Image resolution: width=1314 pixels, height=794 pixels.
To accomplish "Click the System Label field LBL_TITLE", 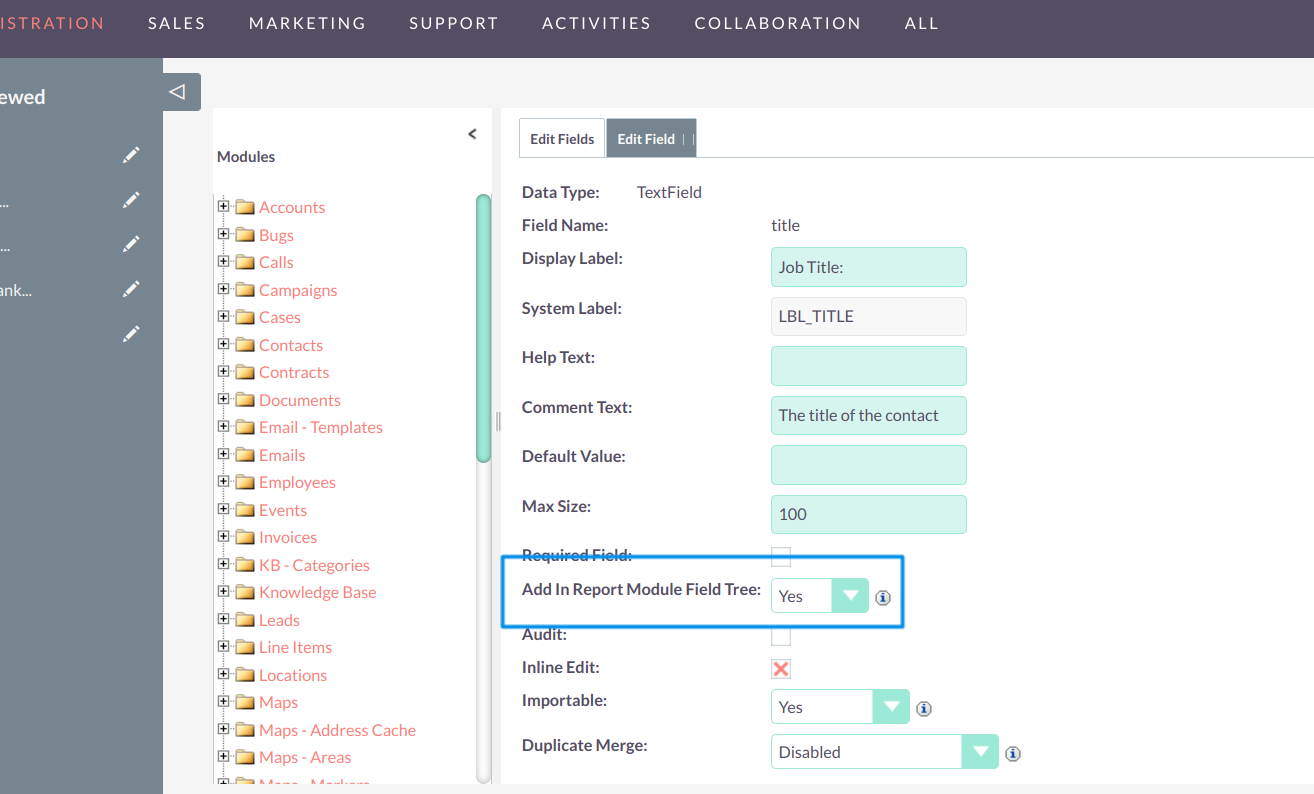I will click(x=869, y=316).
